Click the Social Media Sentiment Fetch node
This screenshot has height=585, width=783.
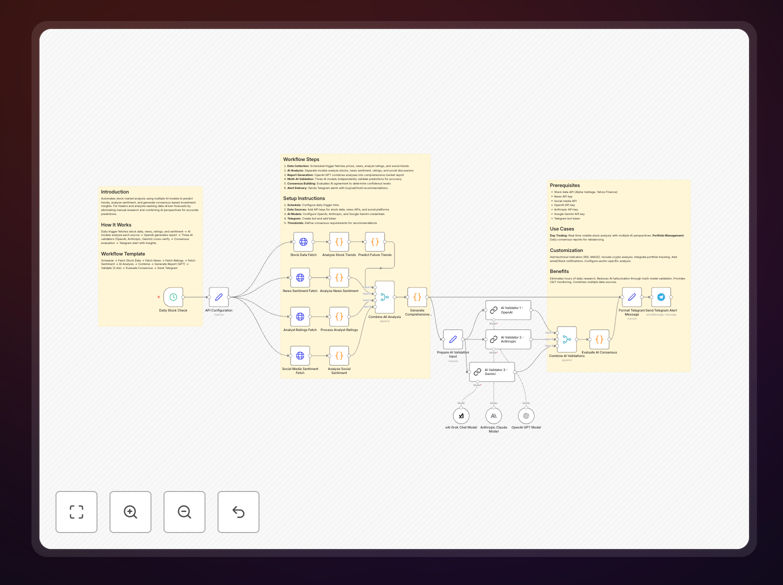click(x=300, y=356)
